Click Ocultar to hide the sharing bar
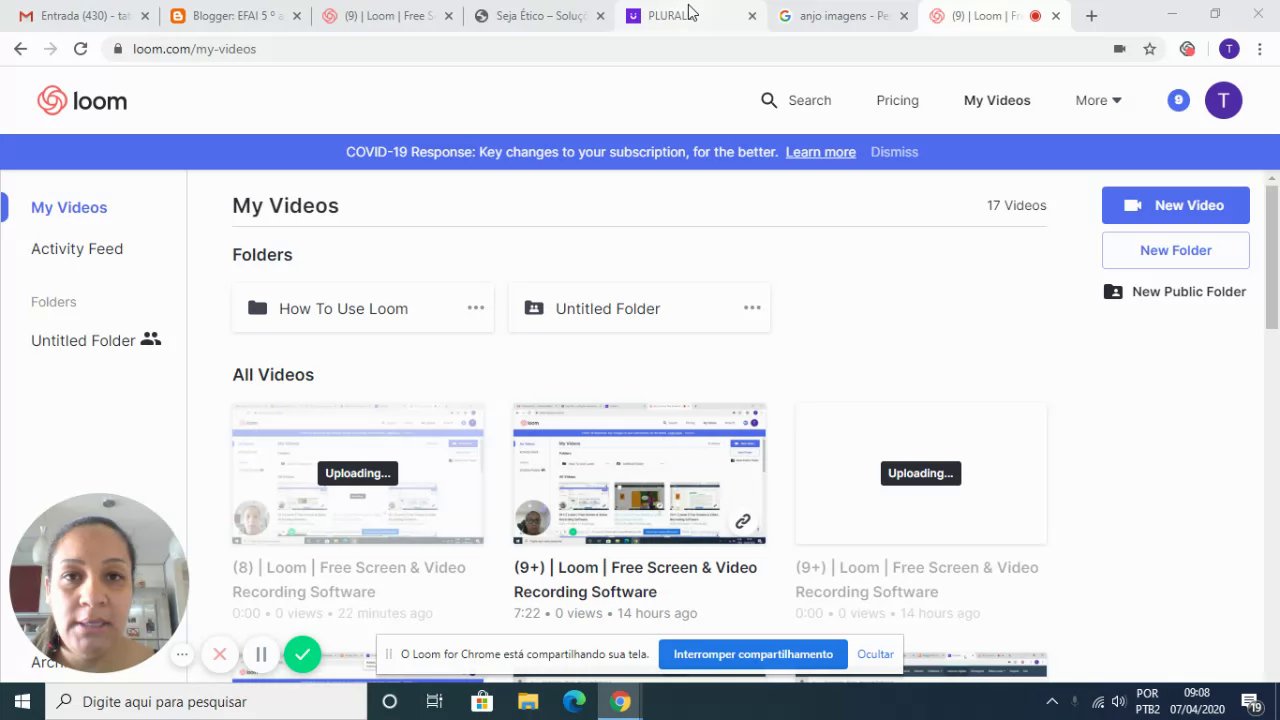Image resolution: width=1280 pixels, height=720 pixels. click(x=875, y=654)
